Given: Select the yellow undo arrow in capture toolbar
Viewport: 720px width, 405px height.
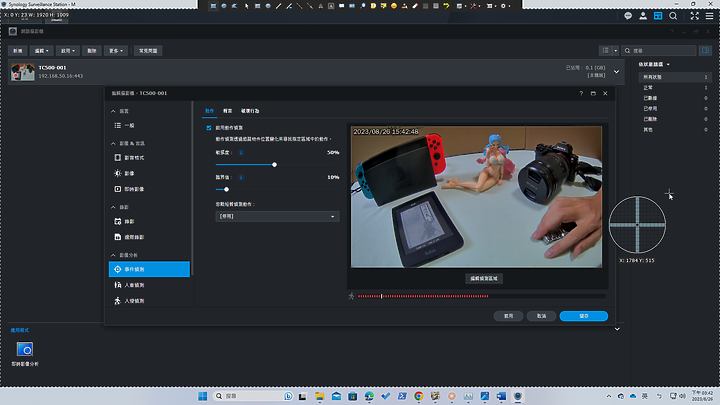Looking at the screenshot, I should pyautogui.click(x=446, y=6).
